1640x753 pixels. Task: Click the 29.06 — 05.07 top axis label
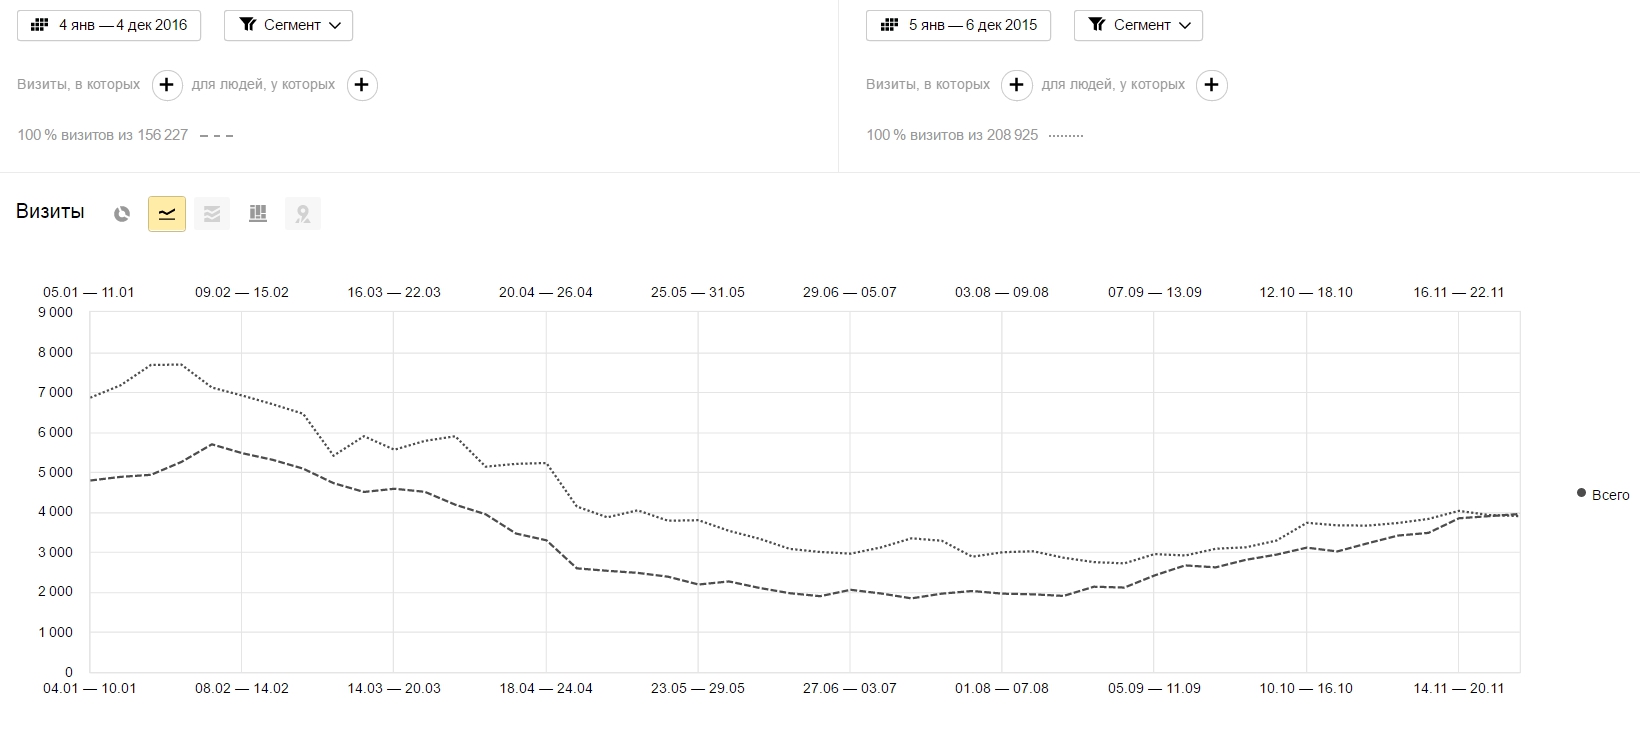coord(850,292)
